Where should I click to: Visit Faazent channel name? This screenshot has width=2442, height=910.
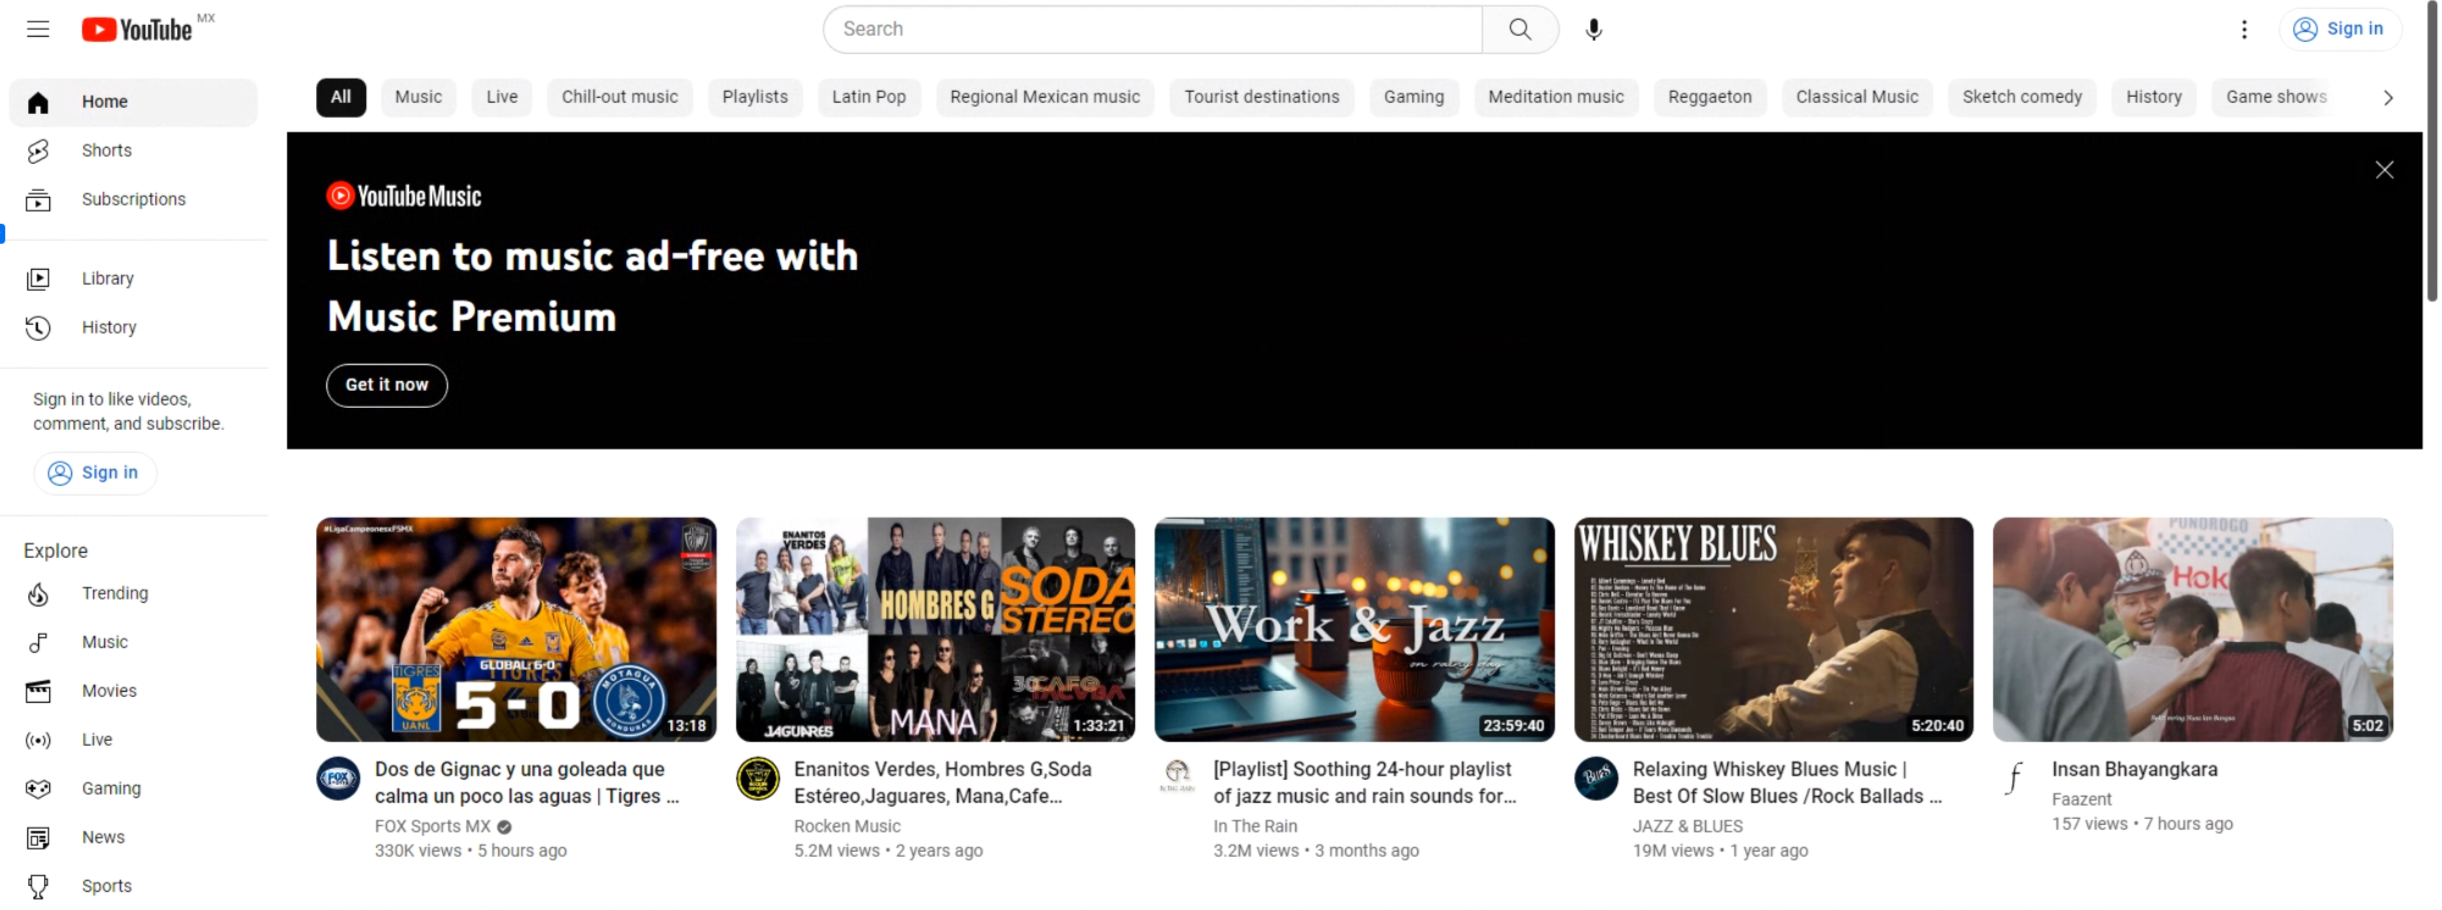coord(2081,799)
